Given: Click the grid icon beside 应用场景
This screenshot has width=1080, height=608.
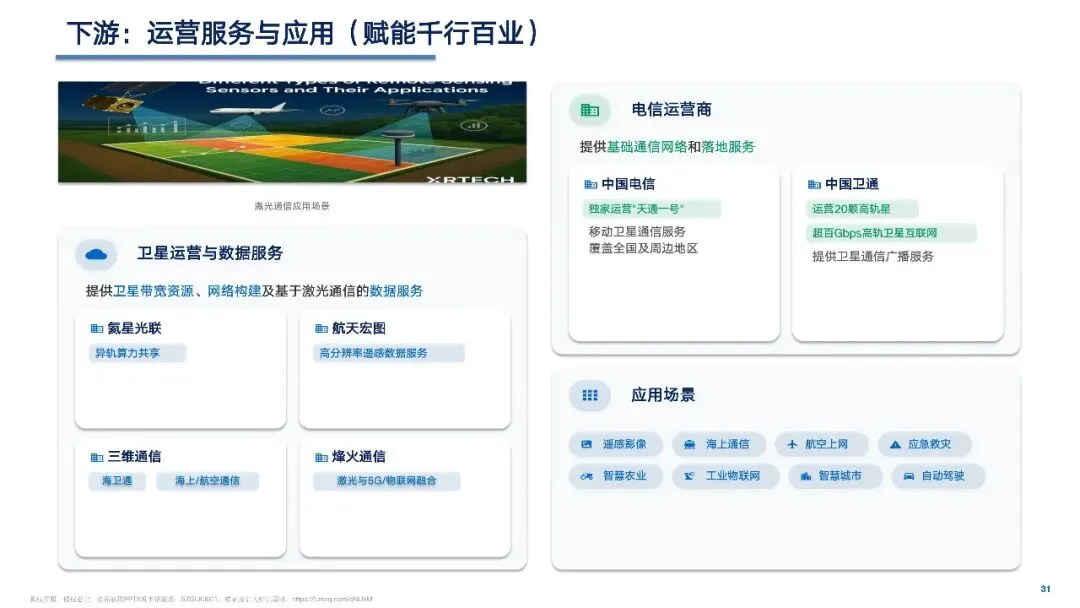Looking at the screenshot, I should pos(590,395).
